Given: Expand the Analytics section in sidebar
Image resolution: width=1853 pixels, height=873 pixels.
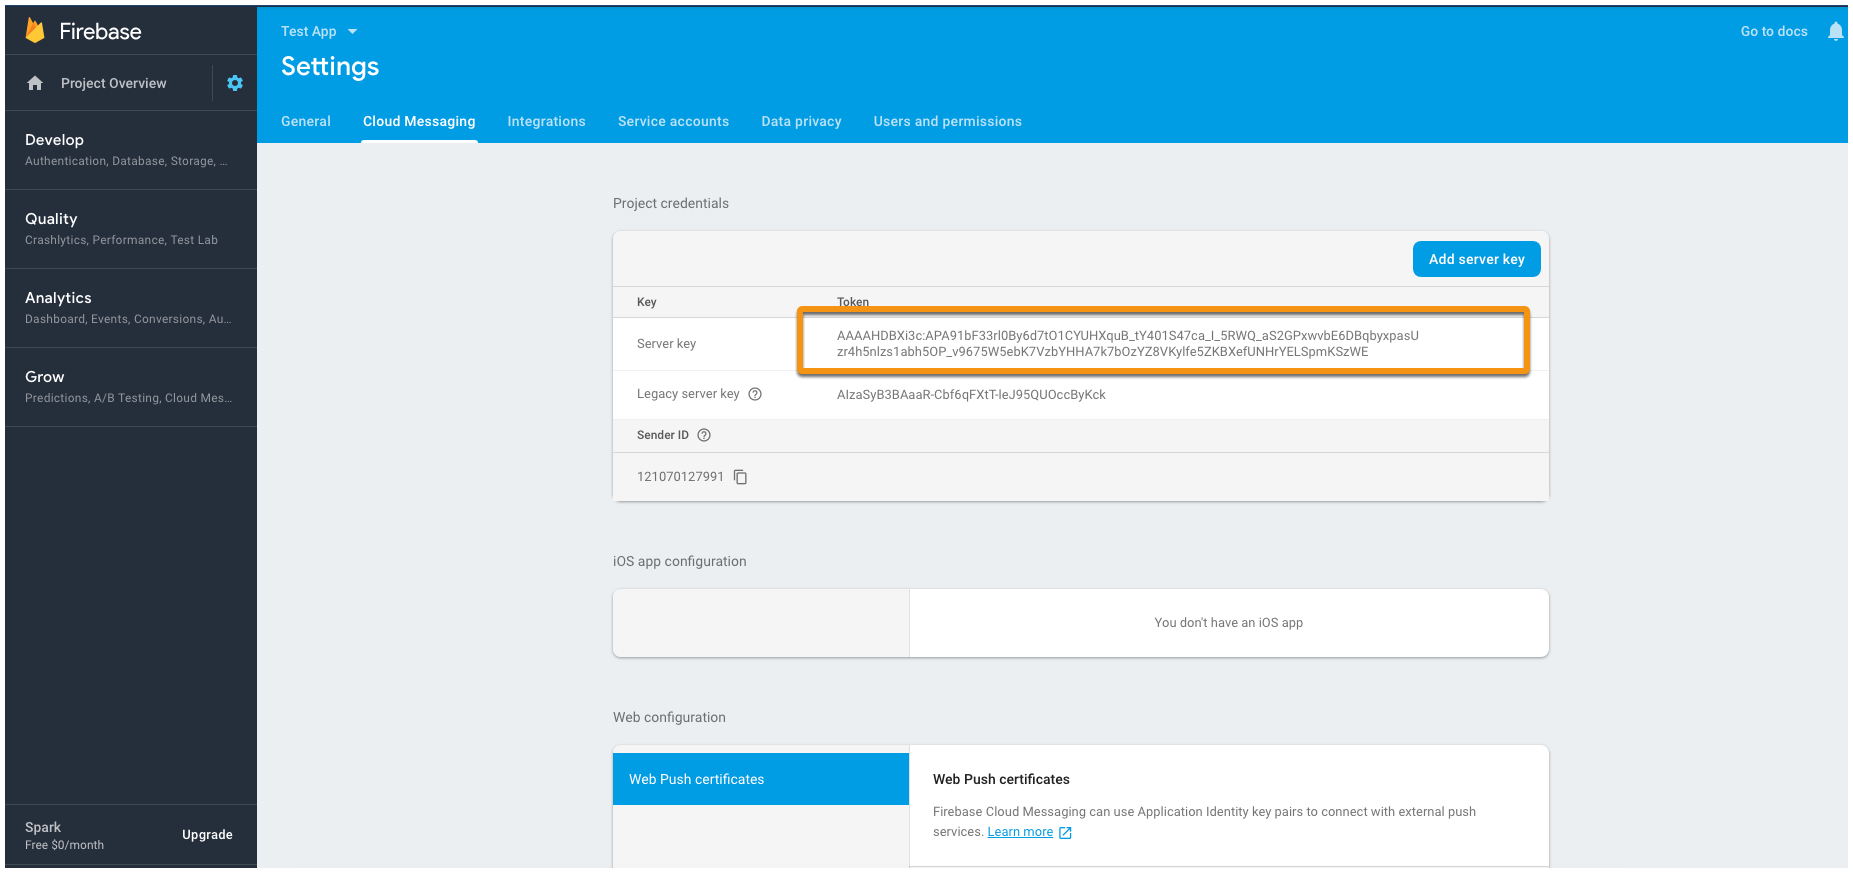Looking at the screenshot, I should point(131,308).
